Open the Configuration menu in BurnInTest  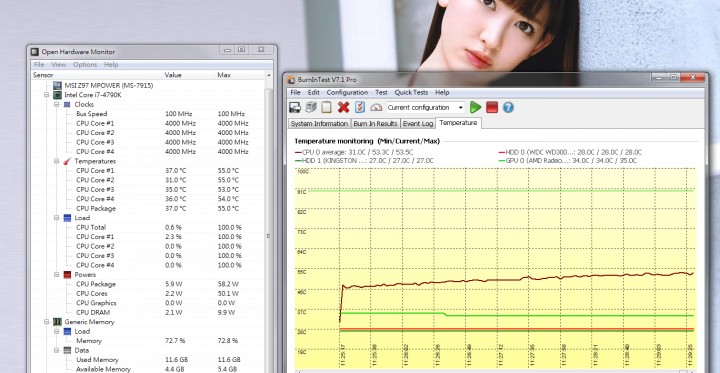coord(347,92)
